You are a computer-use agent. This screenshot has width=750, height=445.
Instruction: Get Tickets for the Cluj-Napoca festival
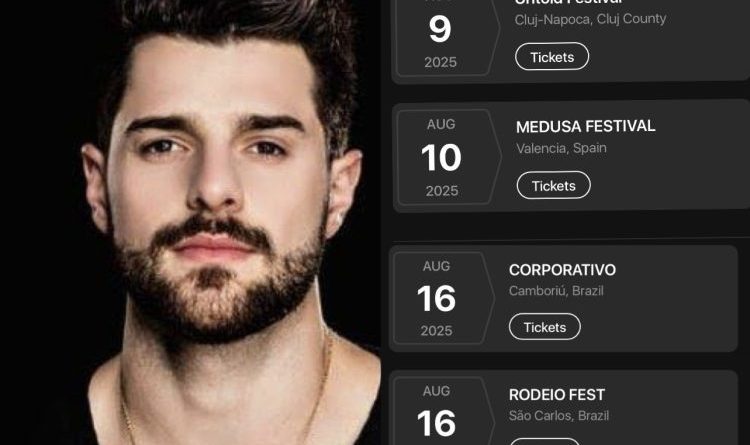(x=552, y=56)
